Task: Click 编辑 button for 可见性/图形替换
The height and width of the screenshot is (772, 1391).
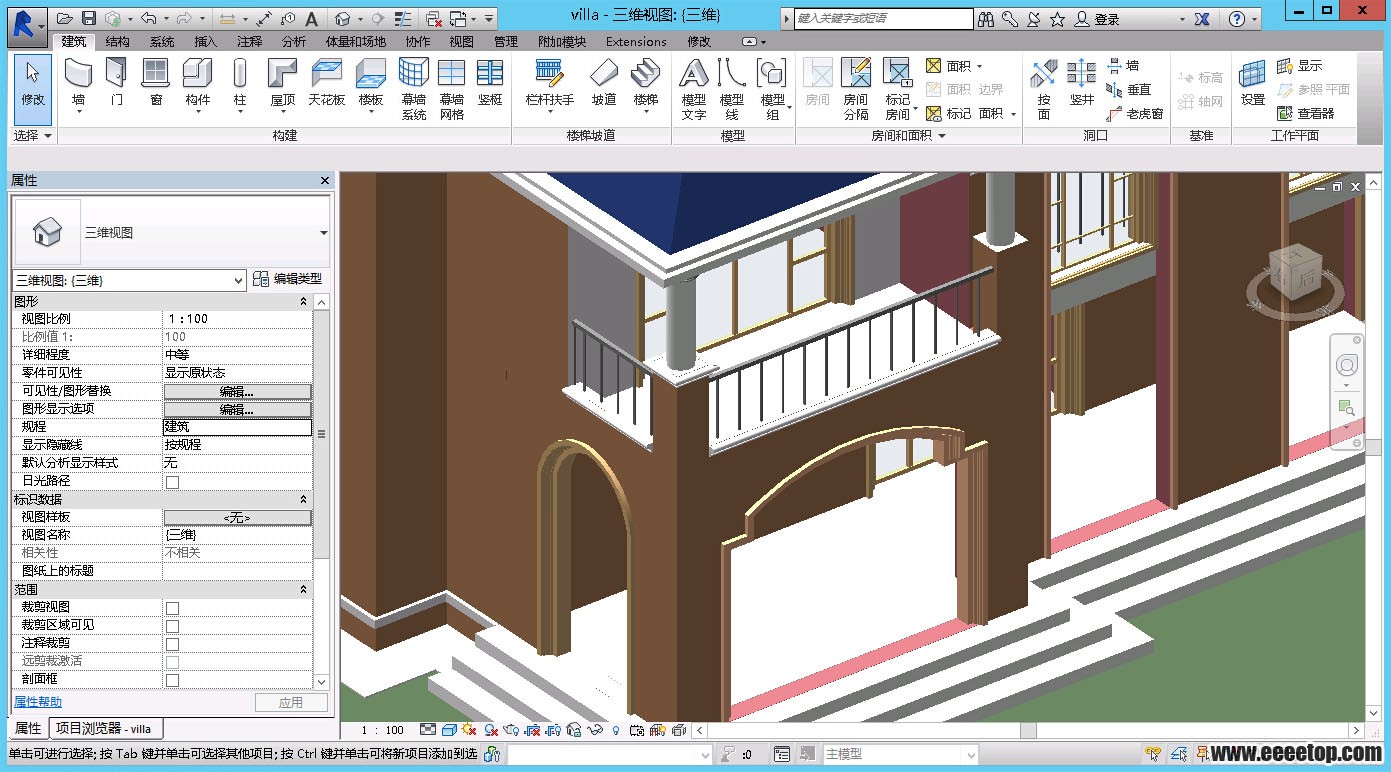Action: click(237, 391)
